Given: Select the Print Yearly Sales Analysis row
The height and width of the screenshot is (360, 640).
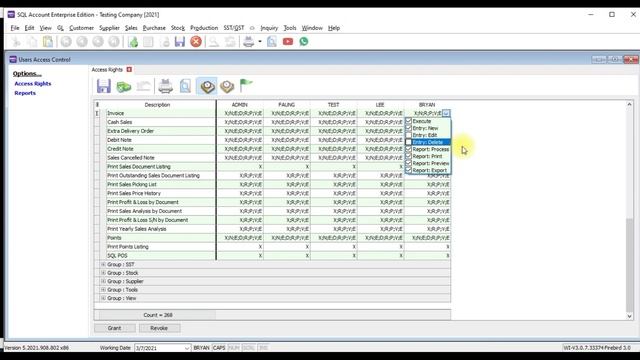Looking at the screenshot, I should [160, 229].
